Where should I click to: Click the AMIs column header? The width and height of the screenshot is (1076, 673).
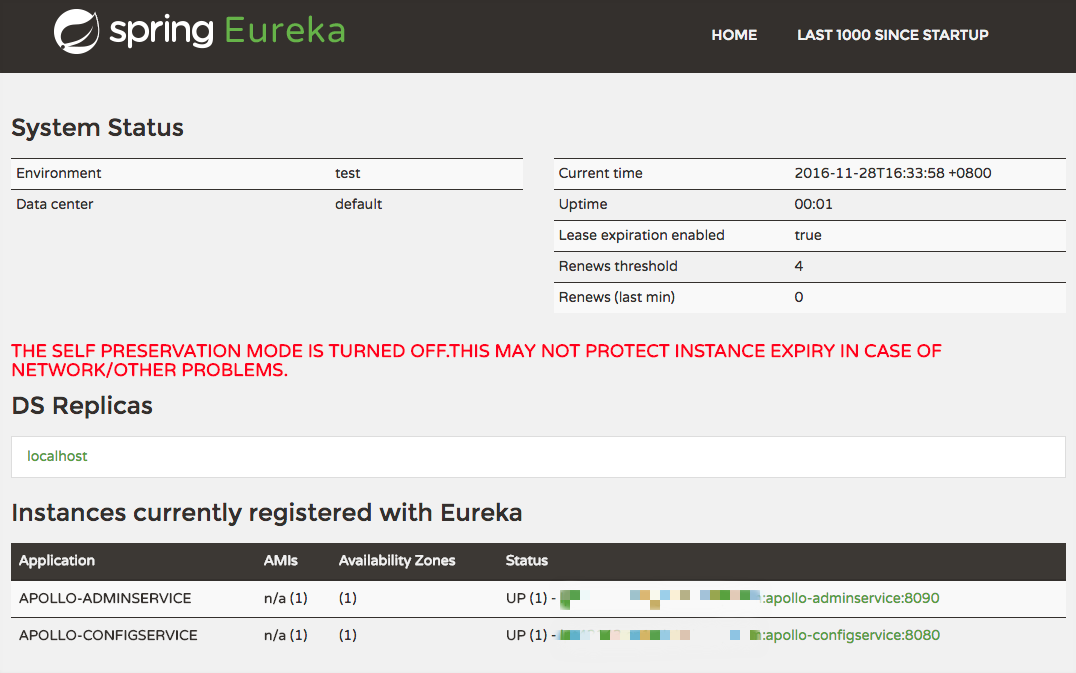tap(281, 560)
